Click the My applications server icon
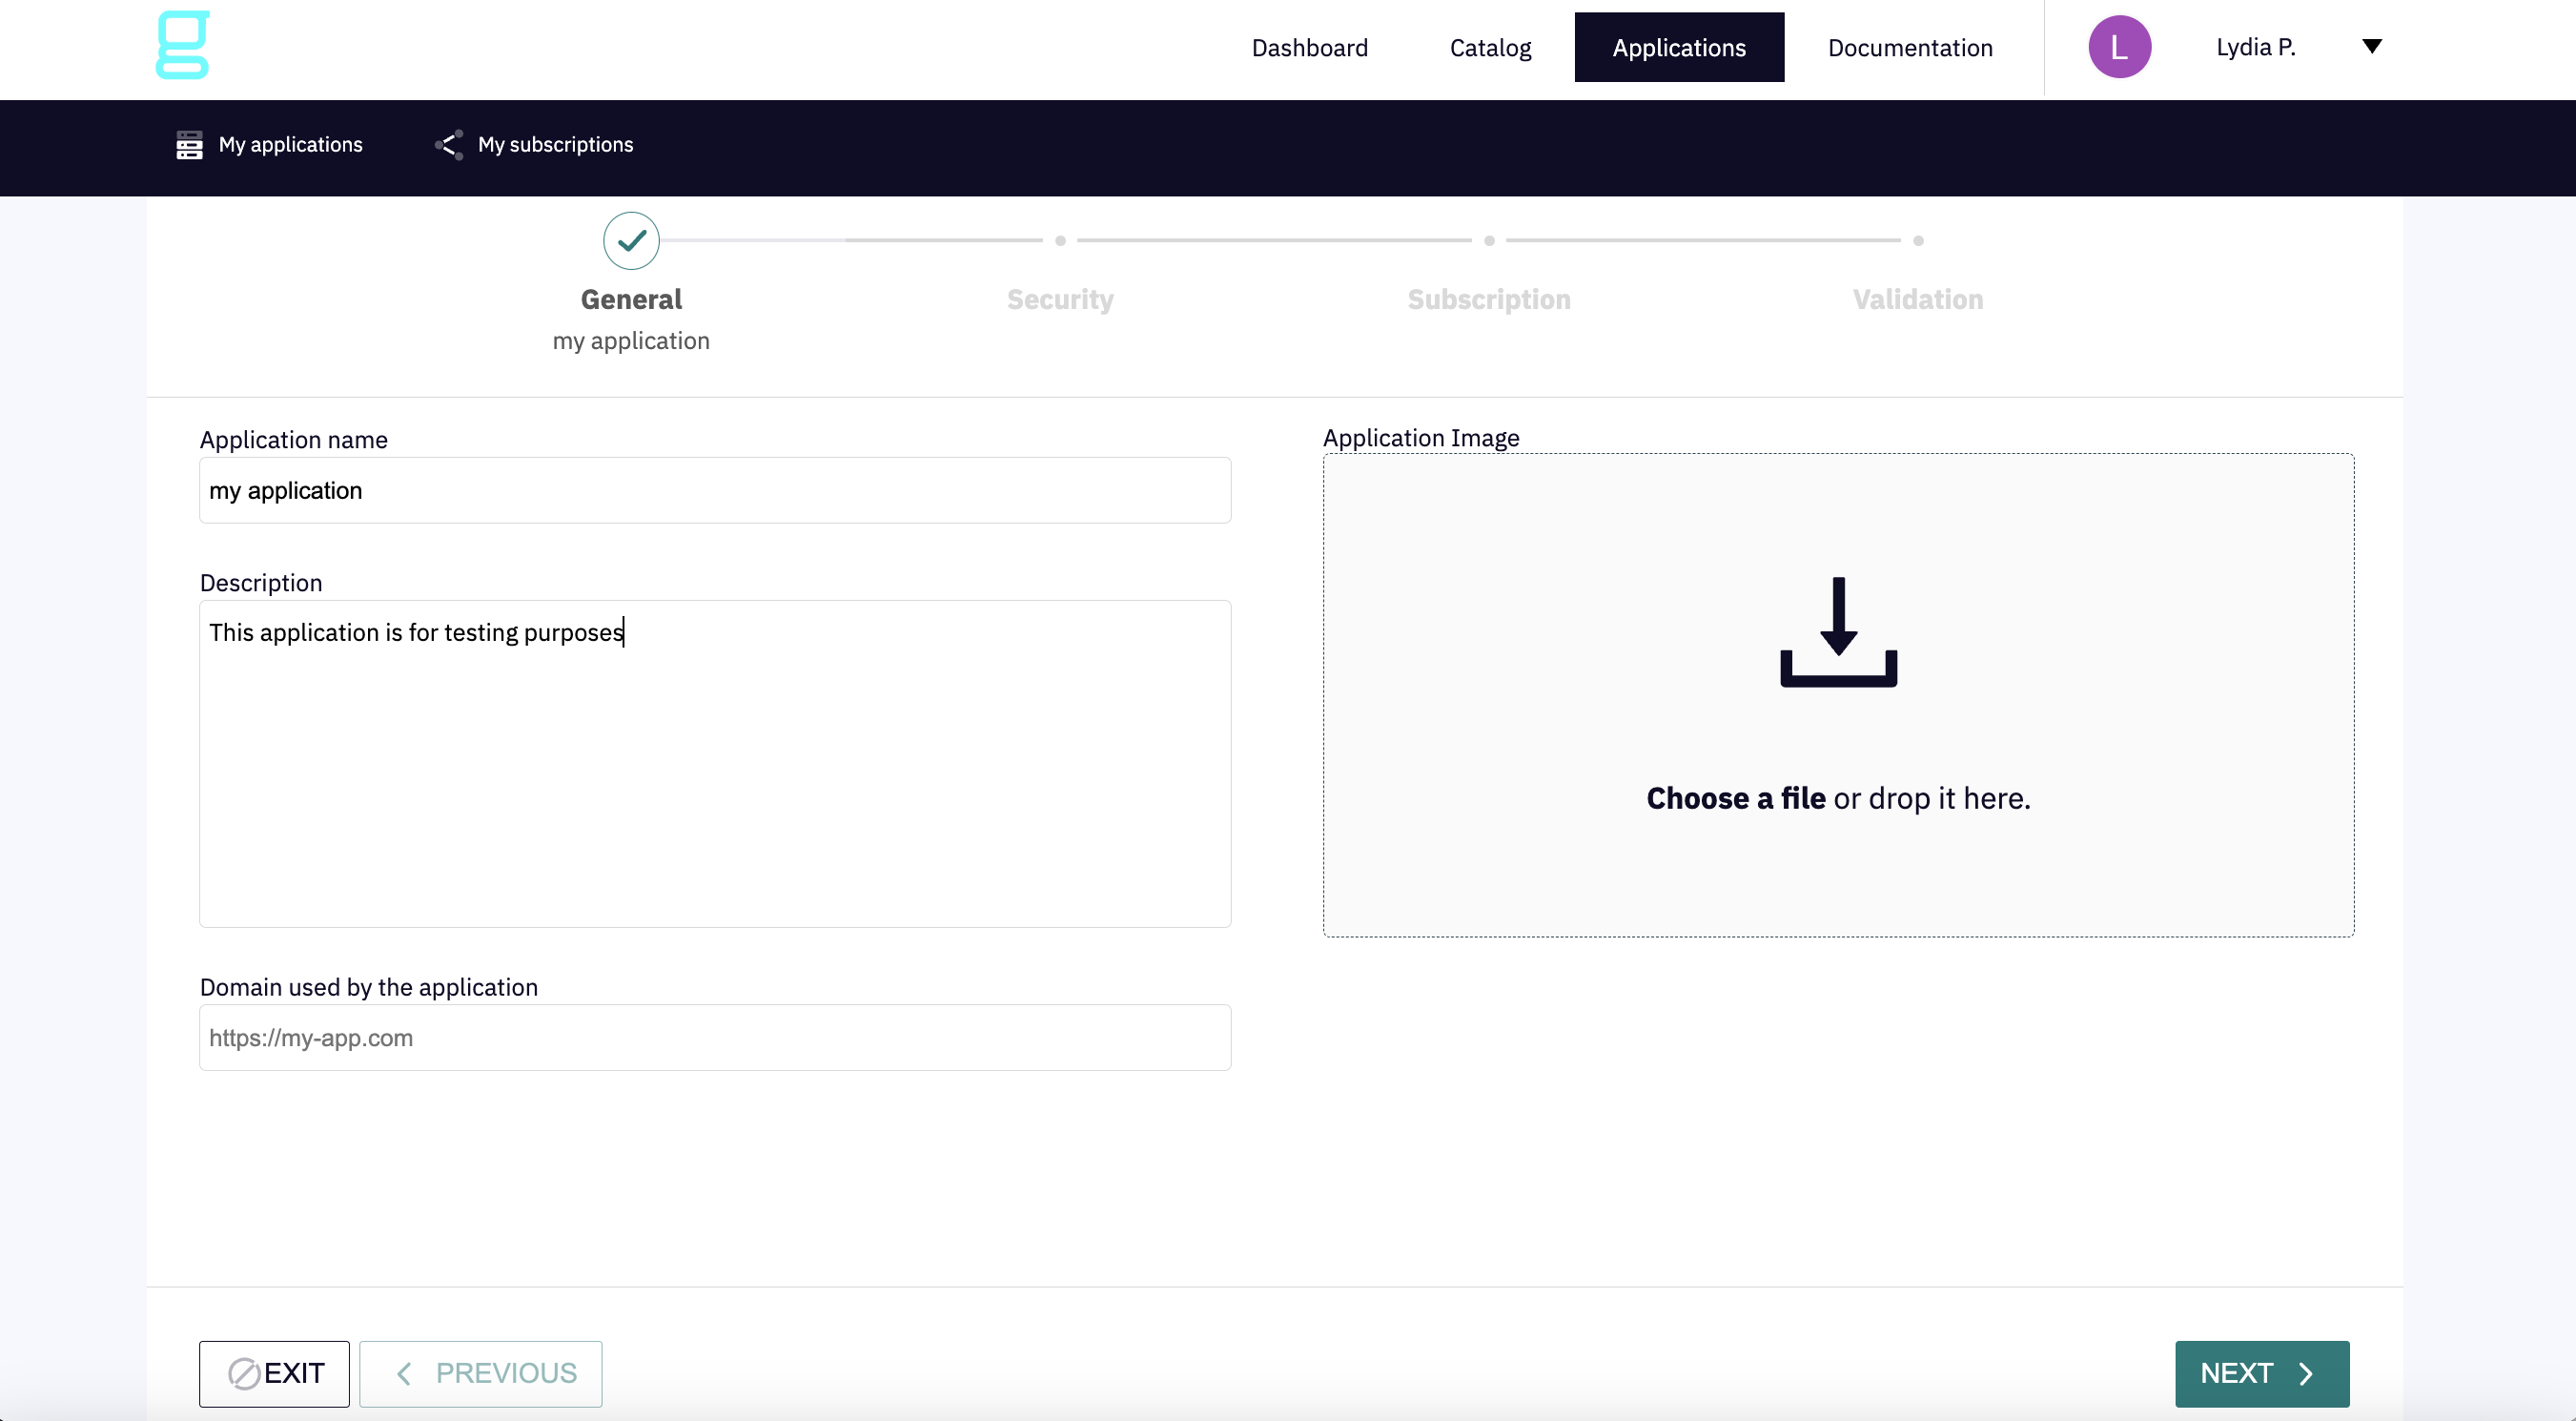Screen dimensions: 2576x1421 (189, 145)
